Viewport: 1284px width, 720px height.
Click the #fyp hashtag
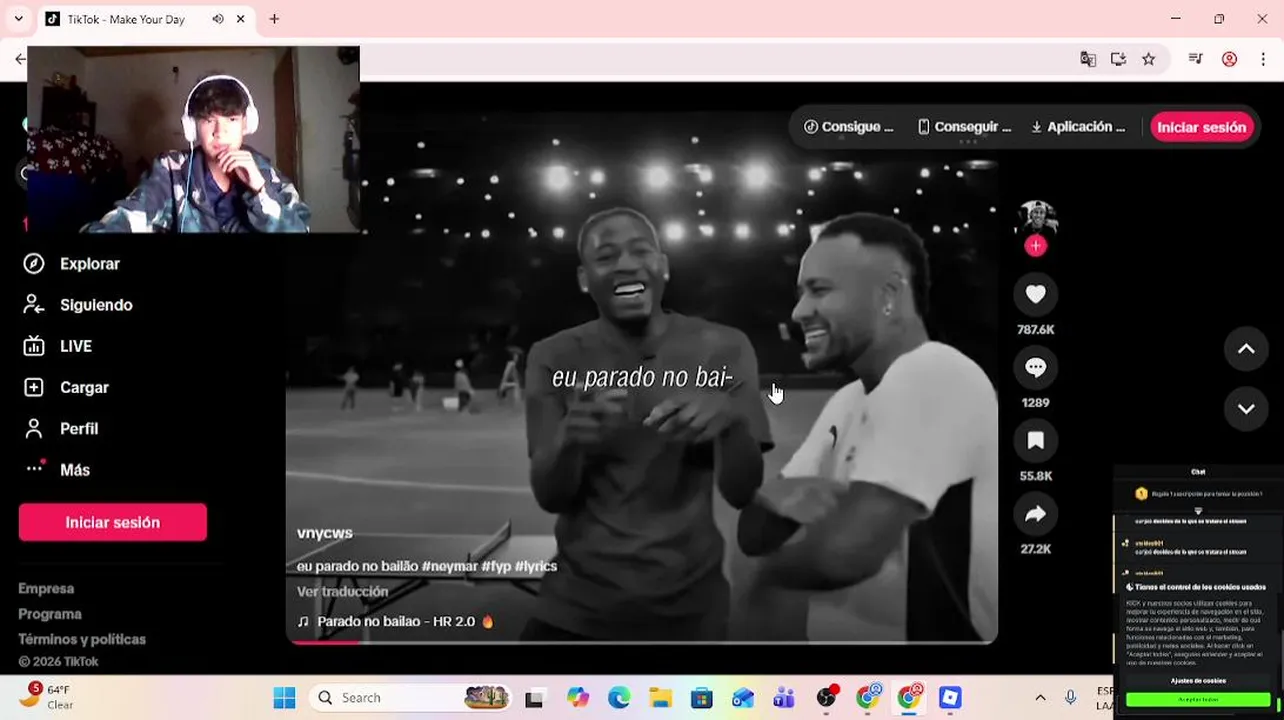tap(496, 566)
